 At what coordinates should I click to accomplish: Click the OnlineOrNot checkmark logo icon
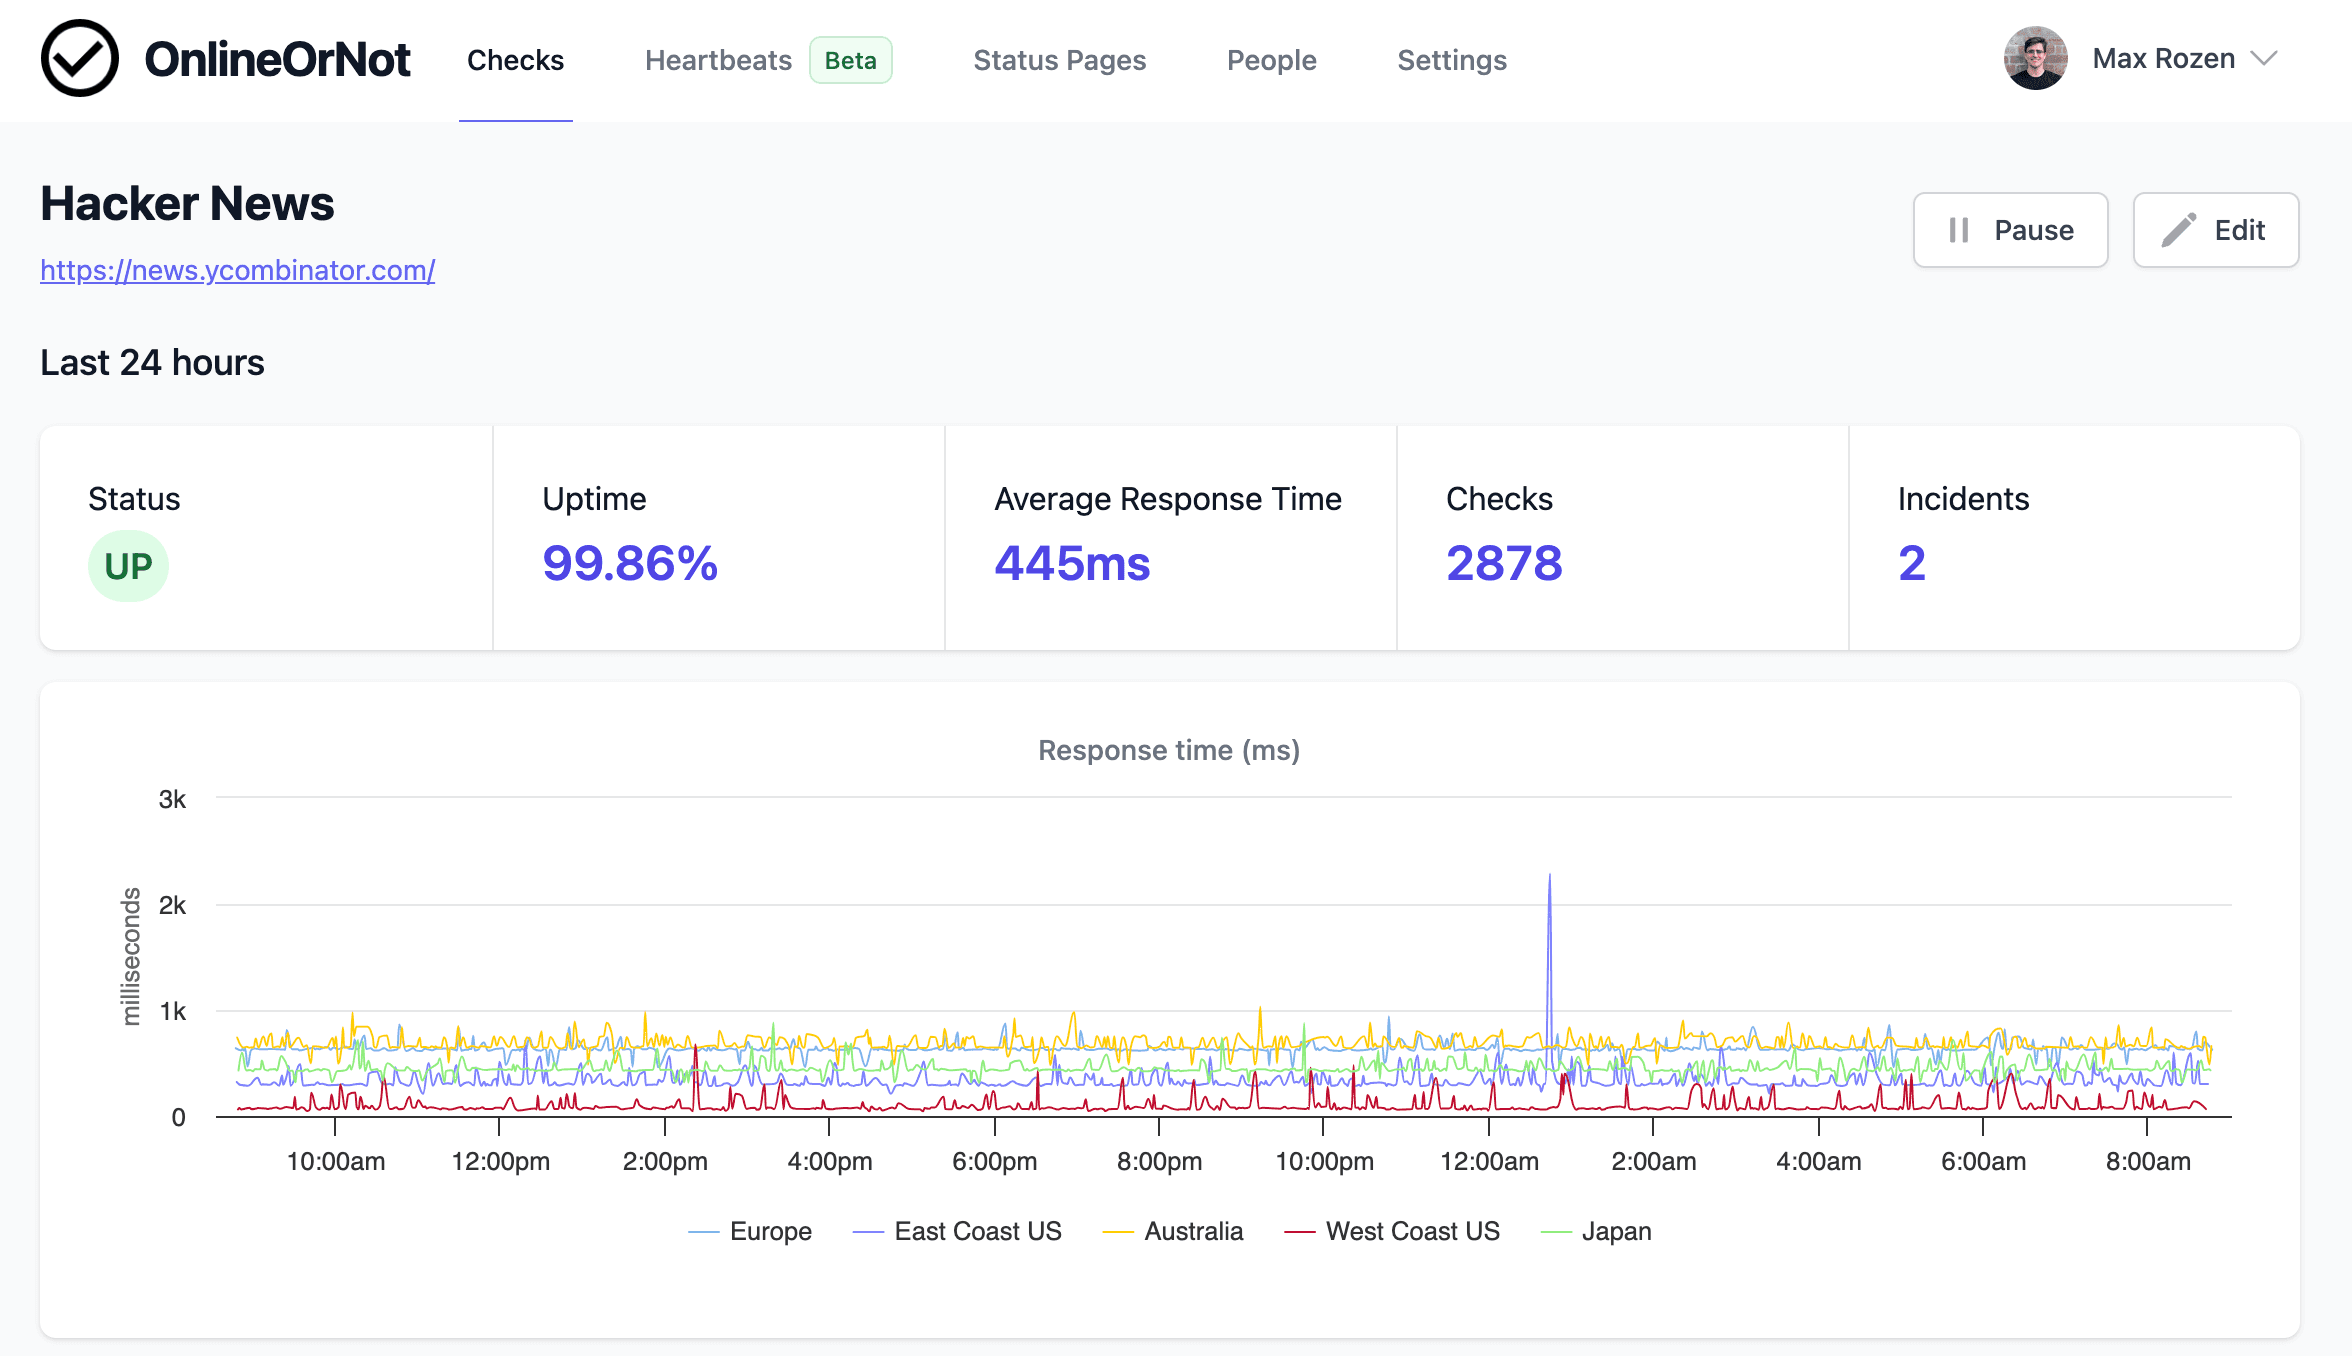(80, 59)
